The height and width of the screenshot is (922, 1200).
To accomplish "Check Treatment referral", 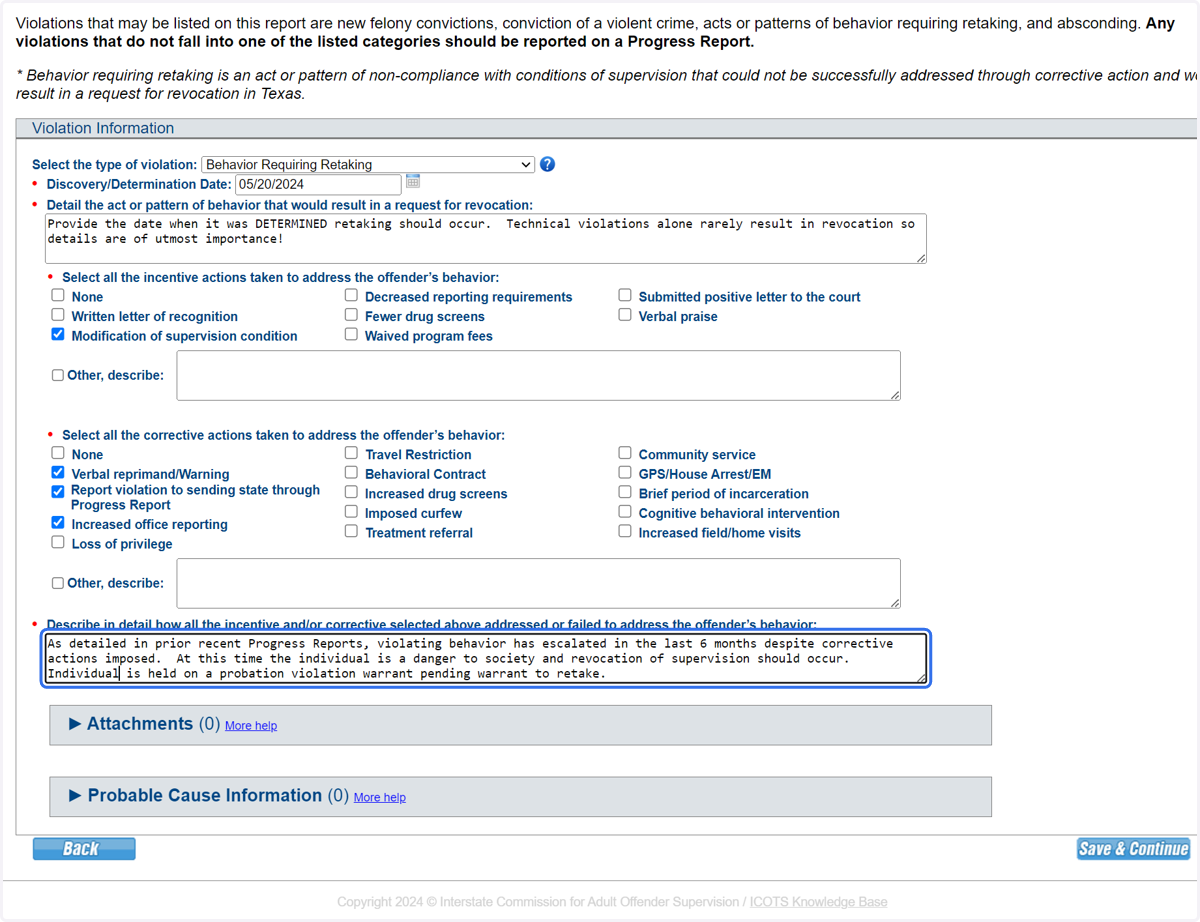I will [x=351, y=532].
